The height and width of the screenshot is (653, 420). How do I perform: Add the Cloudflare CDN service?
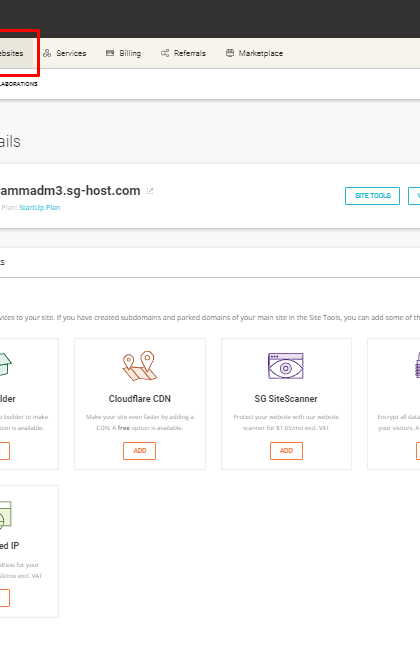pyautogui.click(x=139, y=451)
